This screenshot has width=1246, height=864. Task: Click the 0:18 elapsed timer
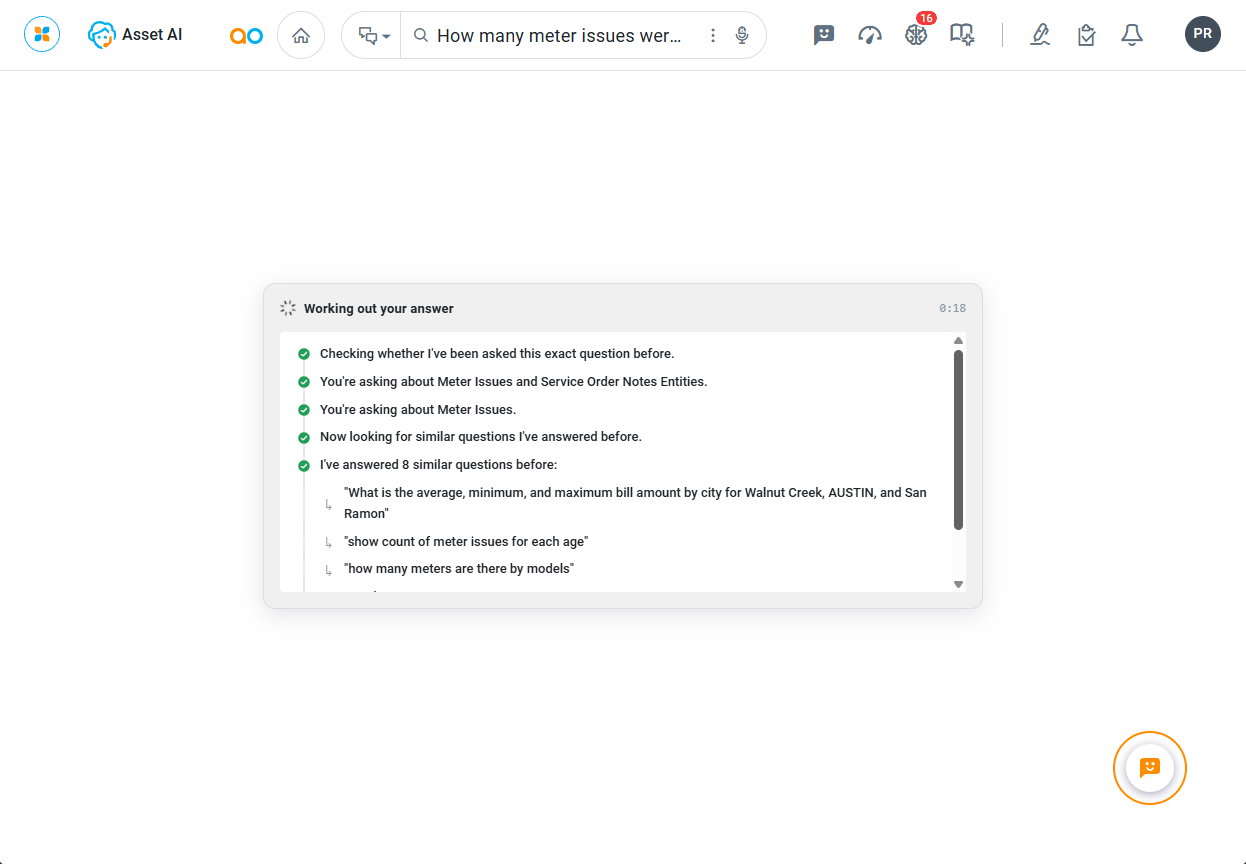click(x=952, y=309)
